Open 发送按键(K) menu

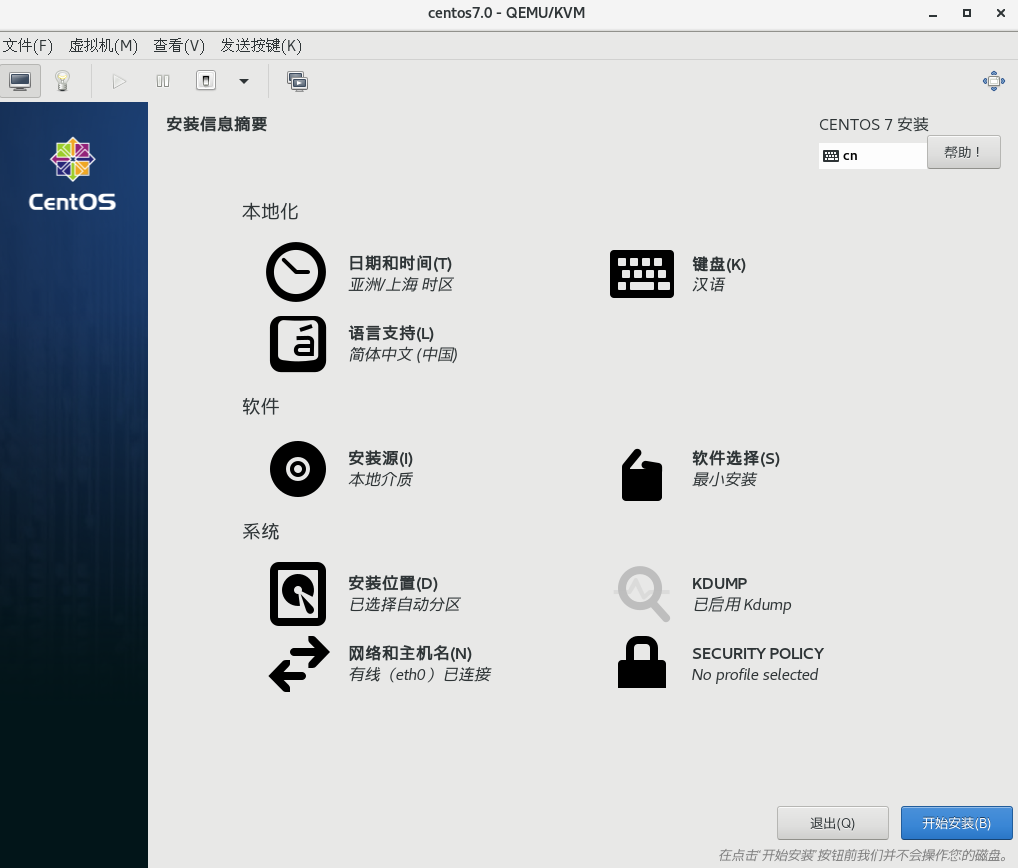[x=261, y=45]
